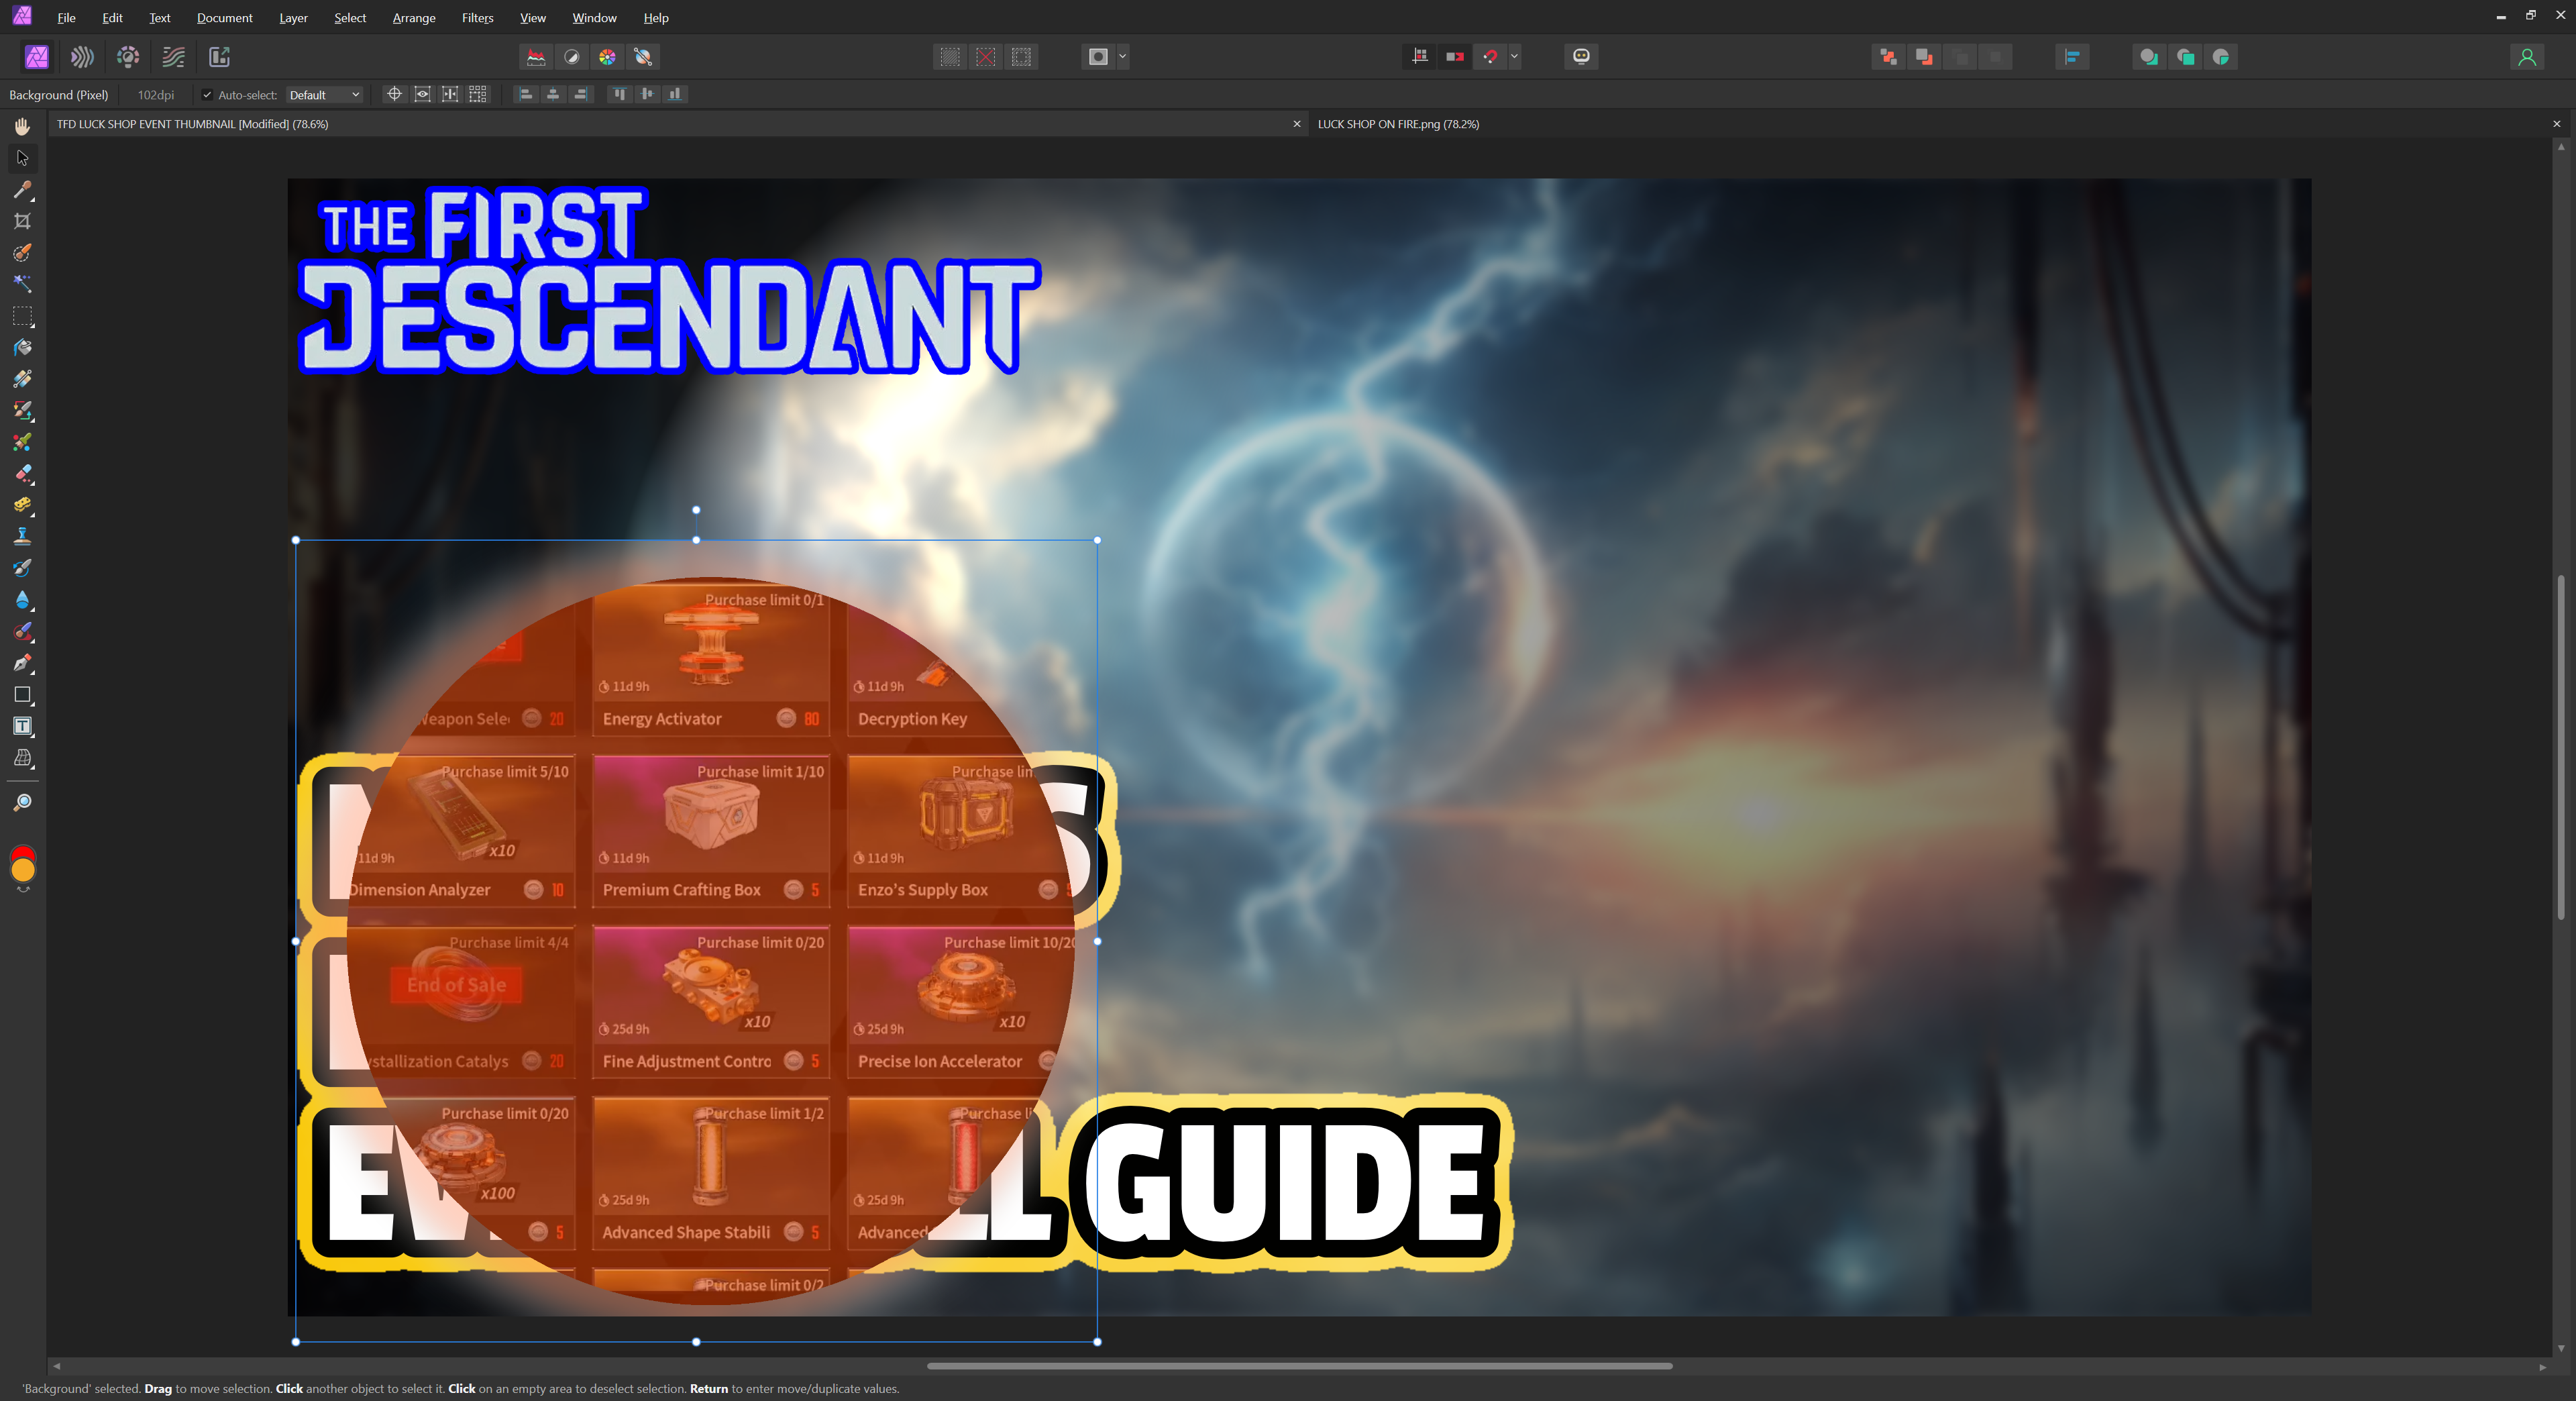2576x1401 pixels.
Task: Swap the primary and secondary colors
Action: point(23,890)
